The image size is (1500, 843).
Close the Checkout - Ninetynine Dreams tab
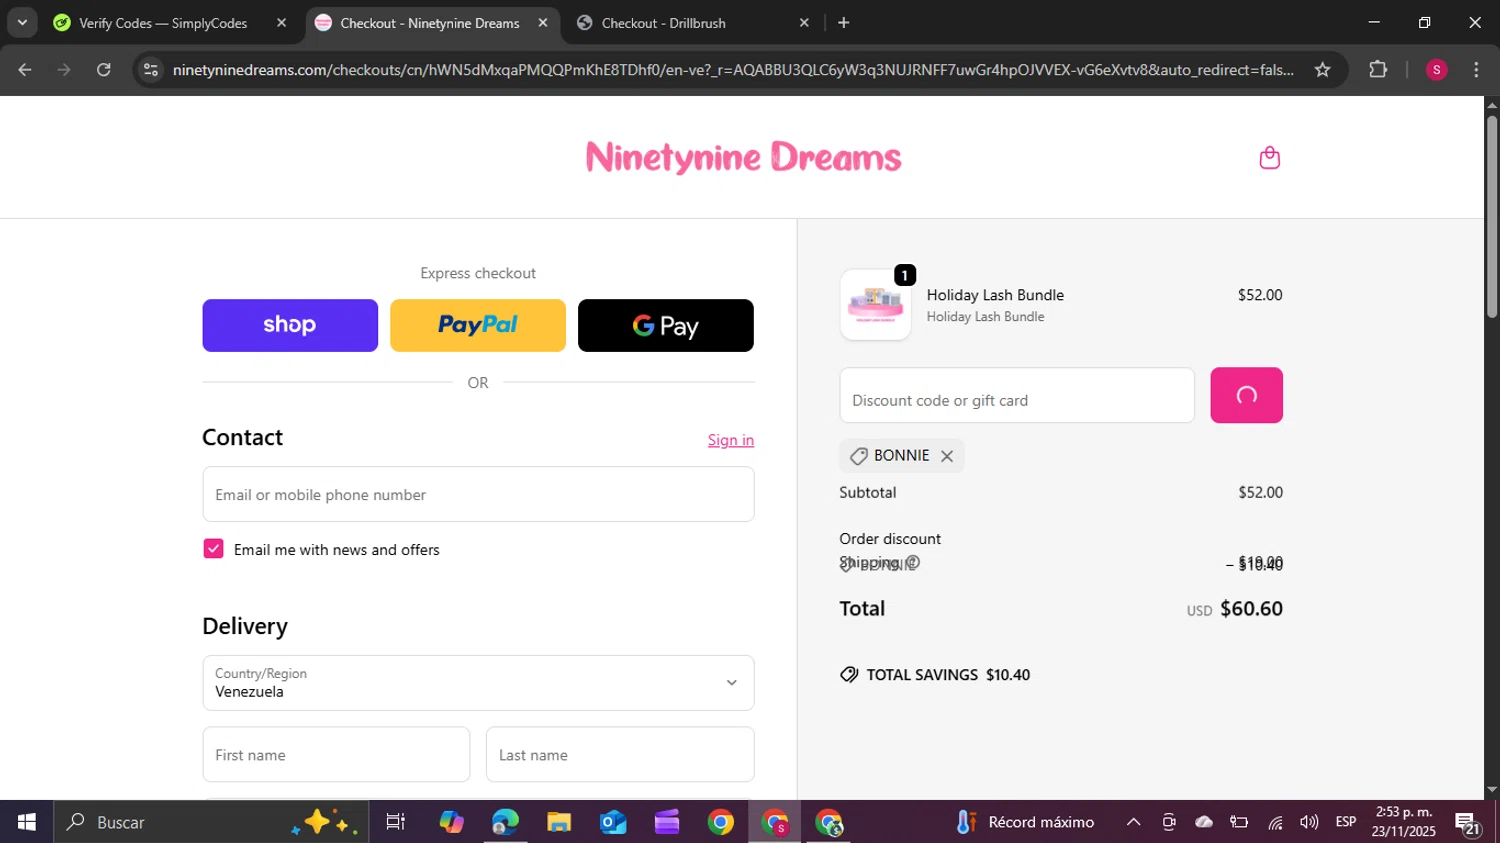(543, 23)
